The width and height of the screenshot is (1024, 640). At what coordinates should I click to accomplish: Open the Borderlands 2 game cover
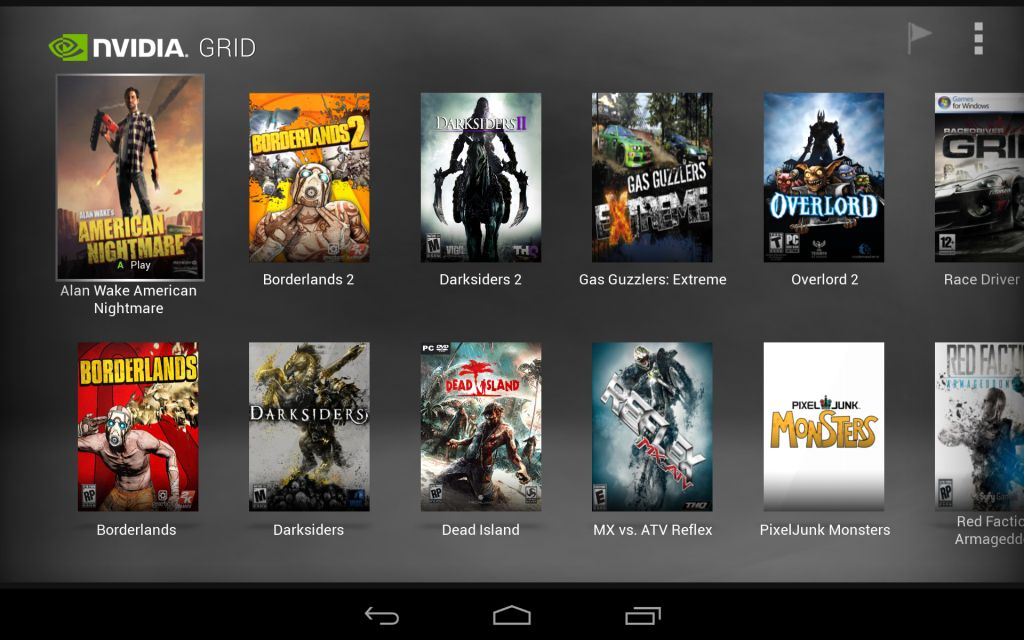(x=309, y=177)
